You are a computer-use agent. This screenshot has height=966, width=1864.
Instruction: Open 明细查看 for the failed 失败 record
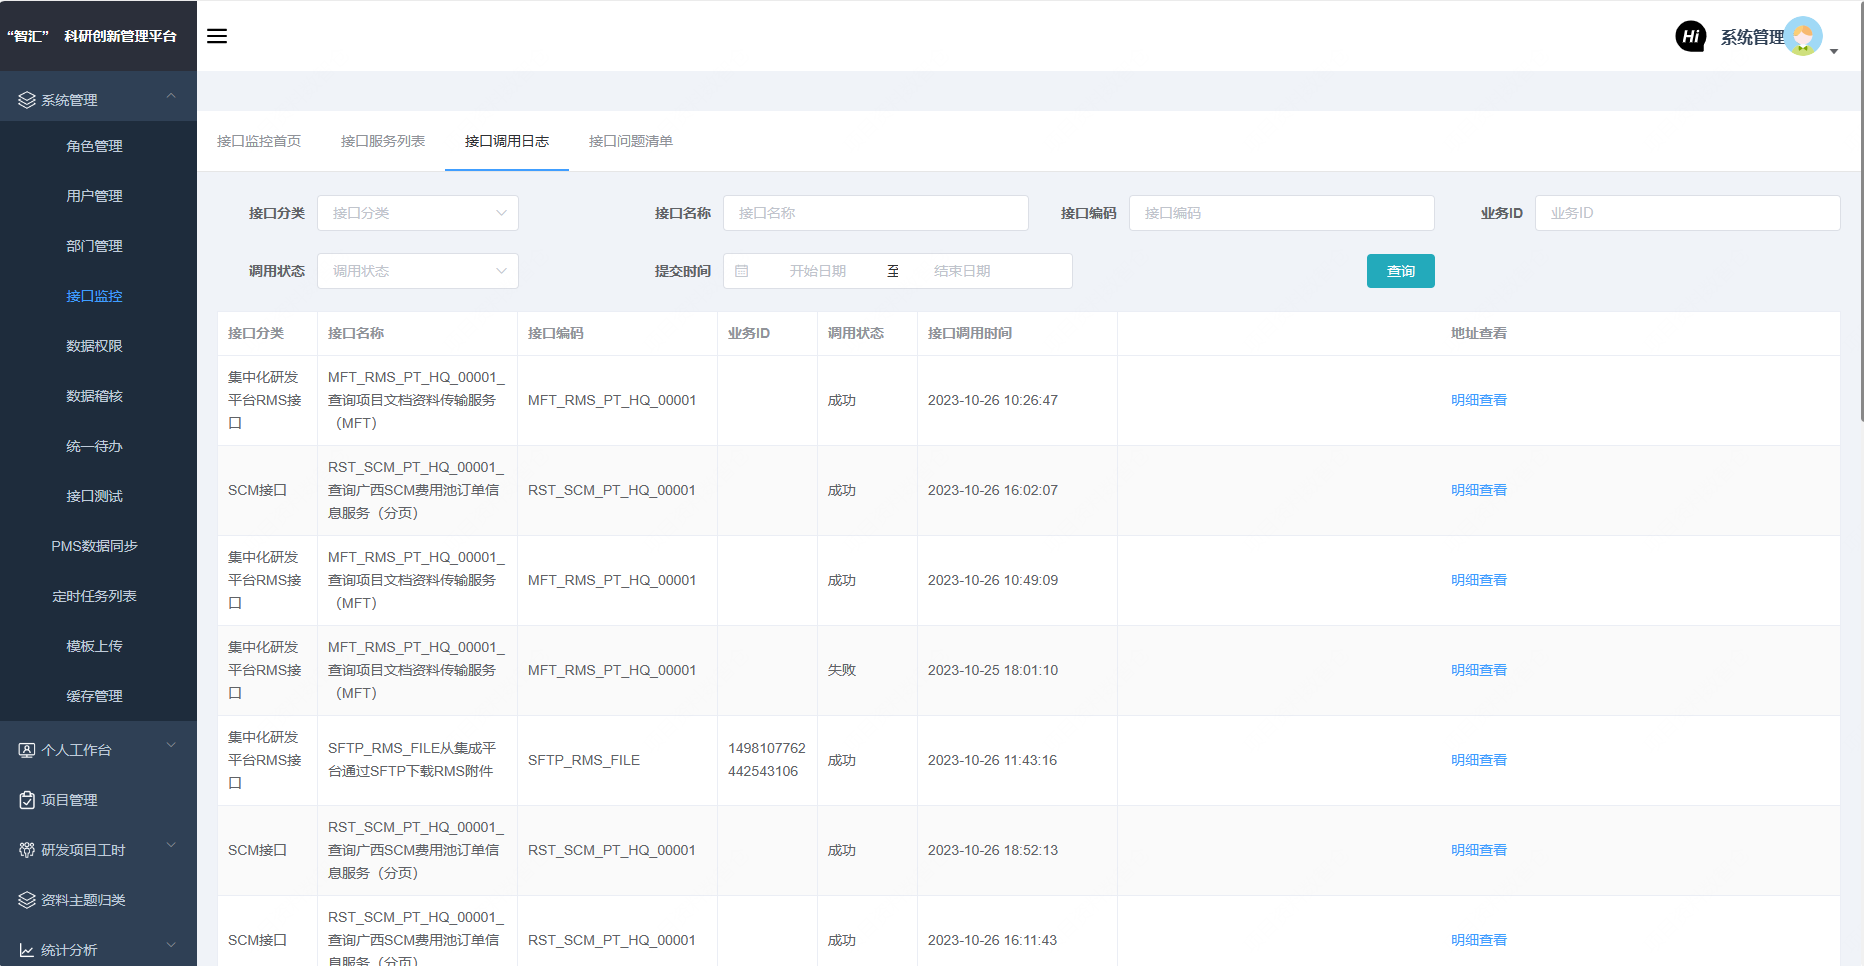1478,670
